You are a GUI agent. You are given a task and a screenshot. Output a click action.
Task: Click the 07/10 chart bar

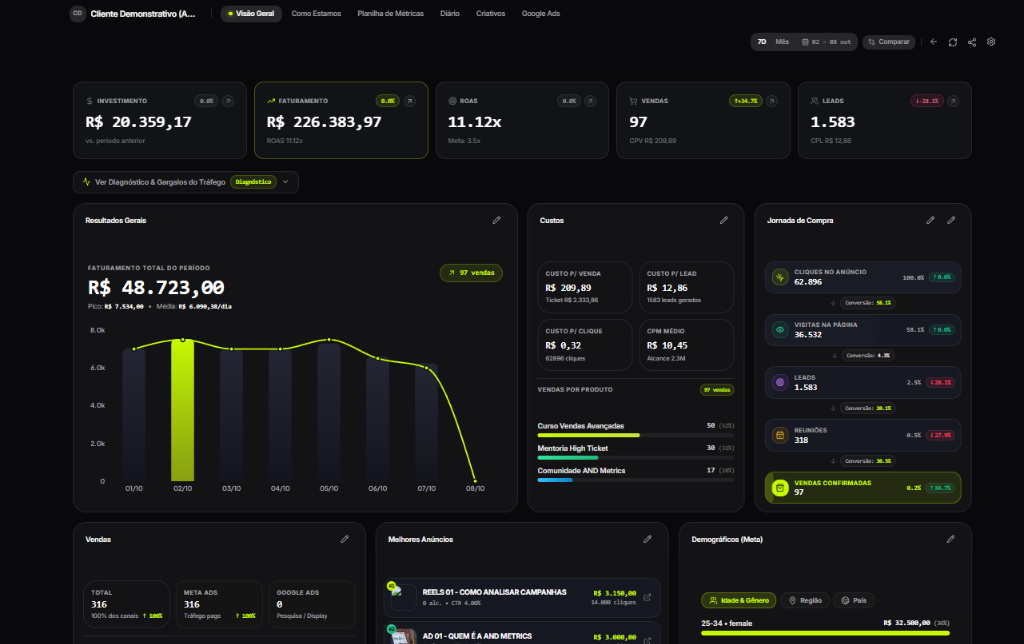click(x=426, y=423)
